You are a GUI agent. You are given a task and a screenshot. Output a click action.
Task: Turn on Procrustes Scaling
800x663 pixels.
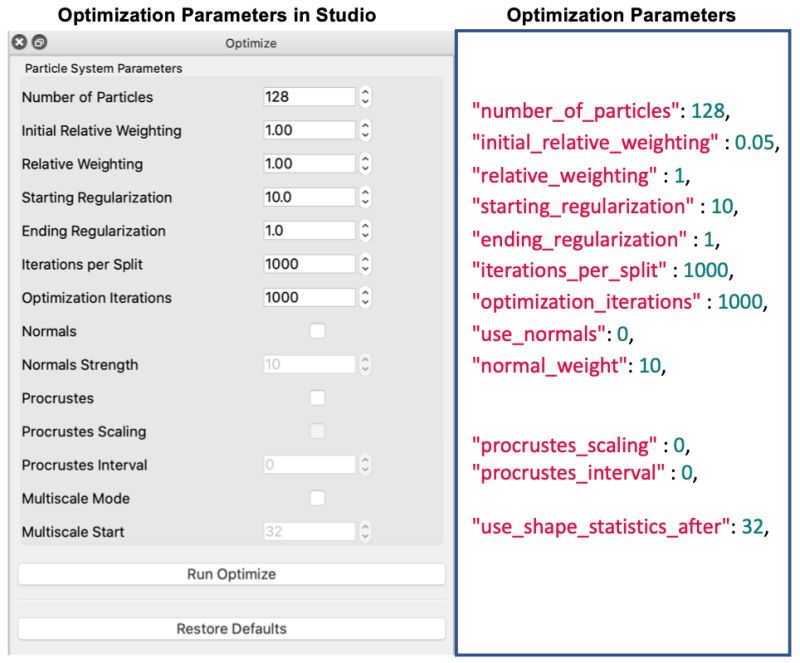tap(318, 432)
